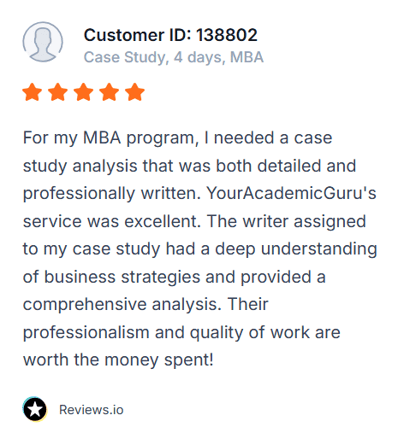Click the fifth orange rating star
This screenshot has width=398, height=427.
(x=135, y=92)
